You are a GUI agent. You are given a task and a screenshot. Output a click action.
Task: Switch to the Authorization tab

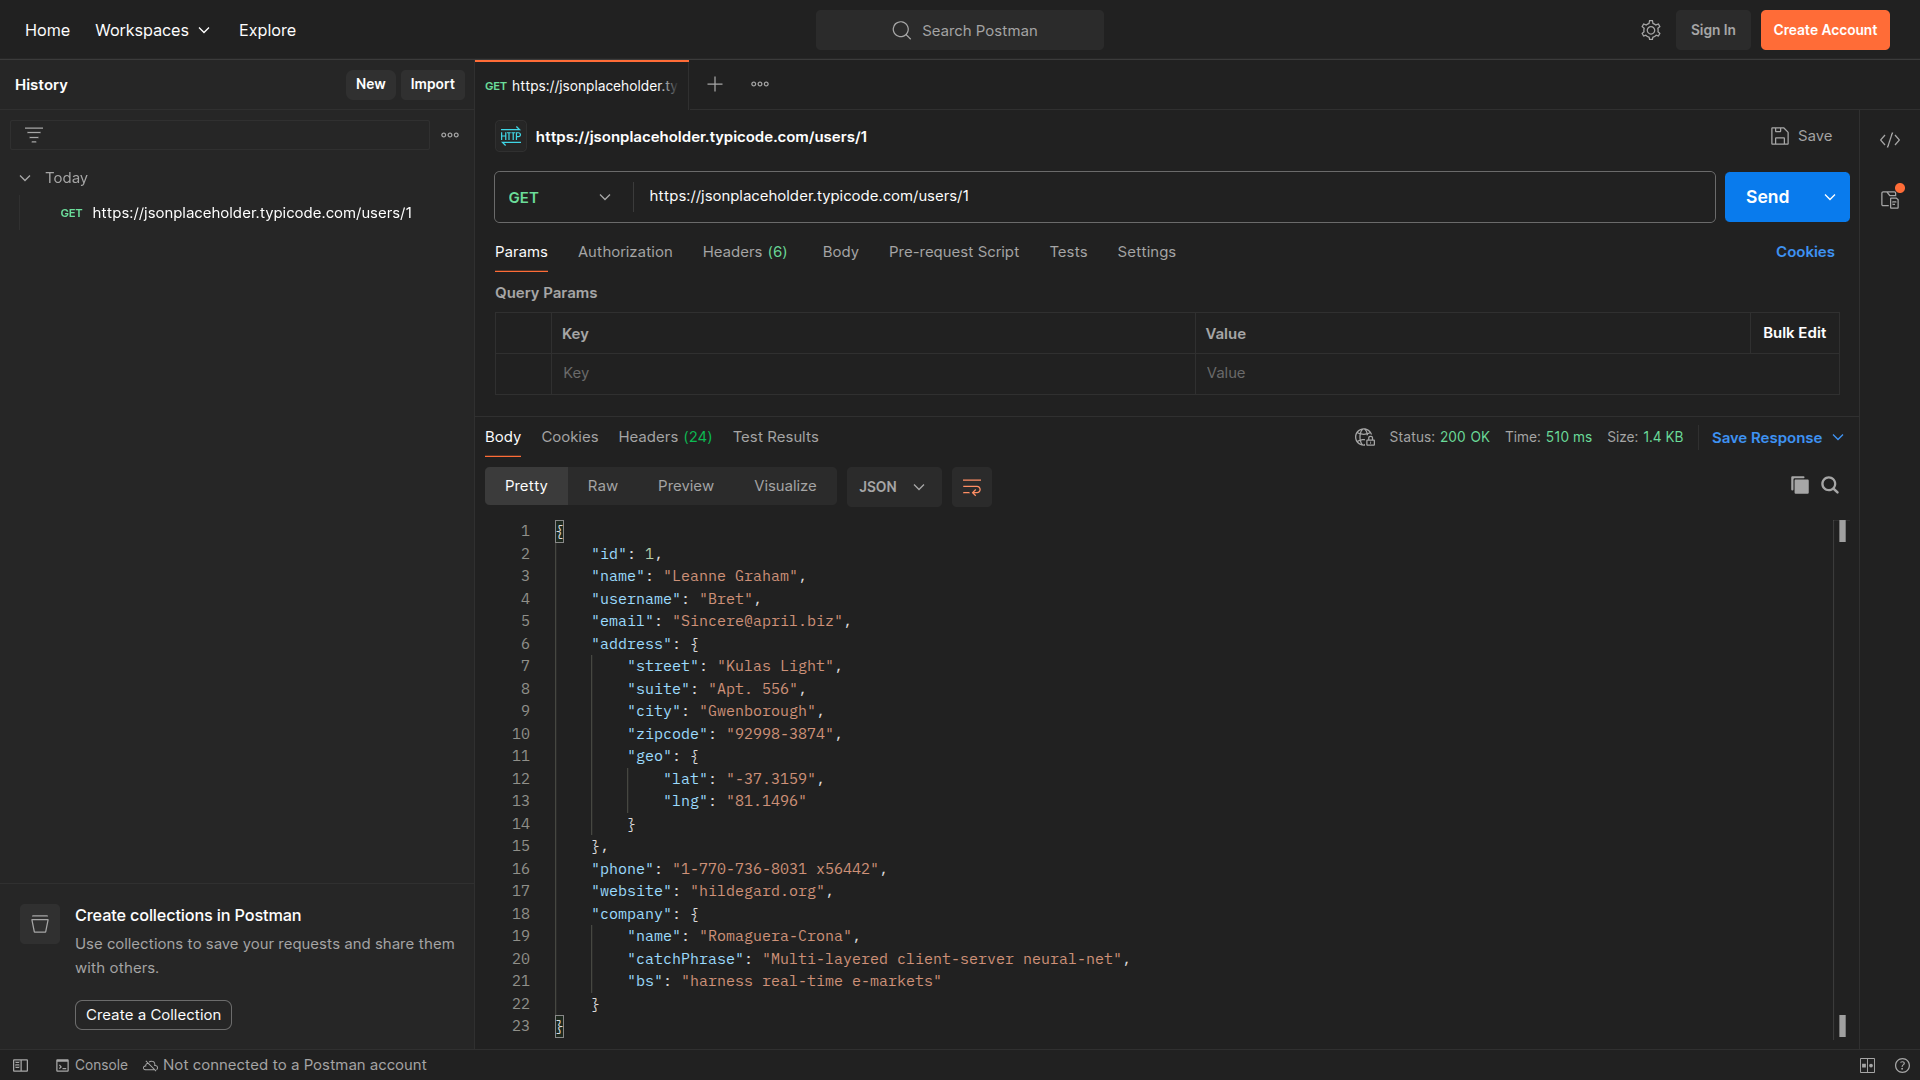(625, 252)
